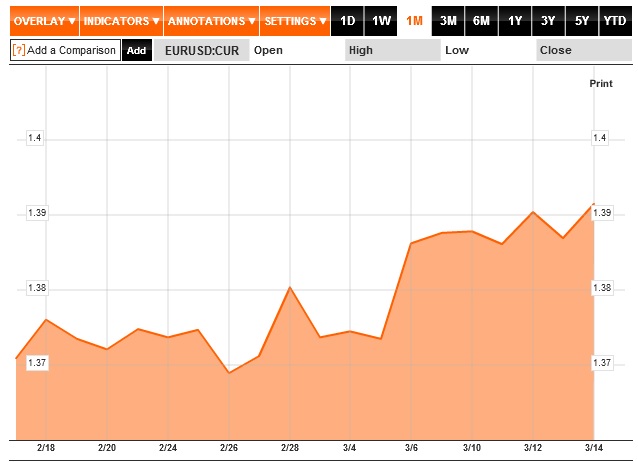Click the High value box

point(391,50)
